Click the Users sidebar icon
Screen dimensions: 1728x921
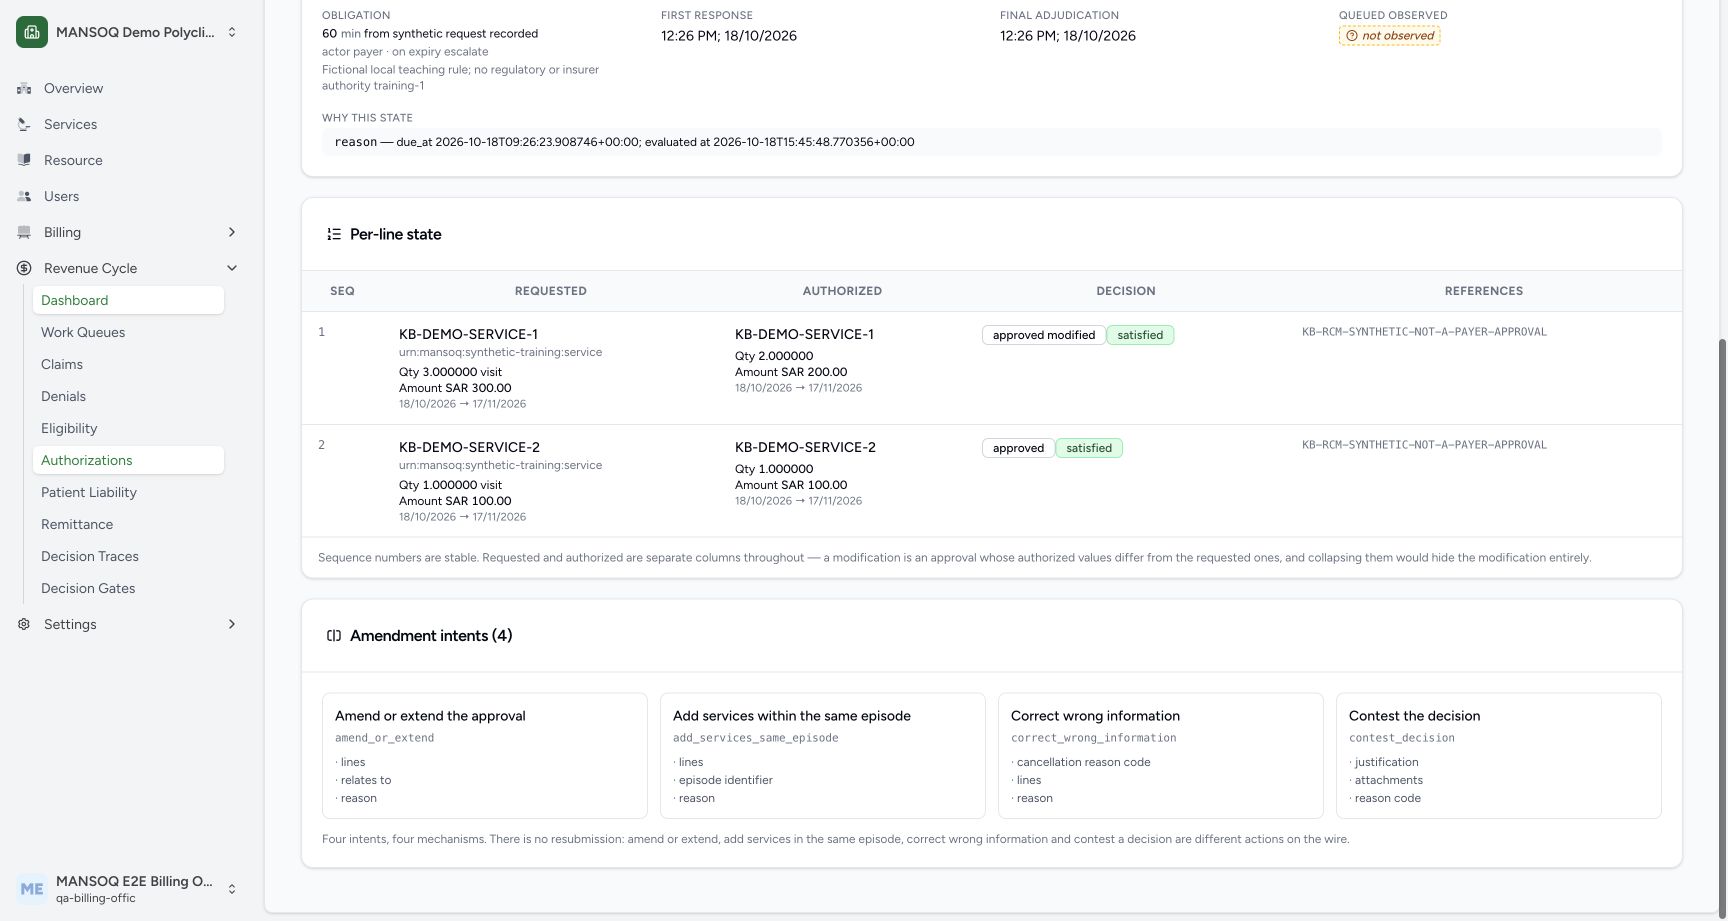[x=24, y=196]
